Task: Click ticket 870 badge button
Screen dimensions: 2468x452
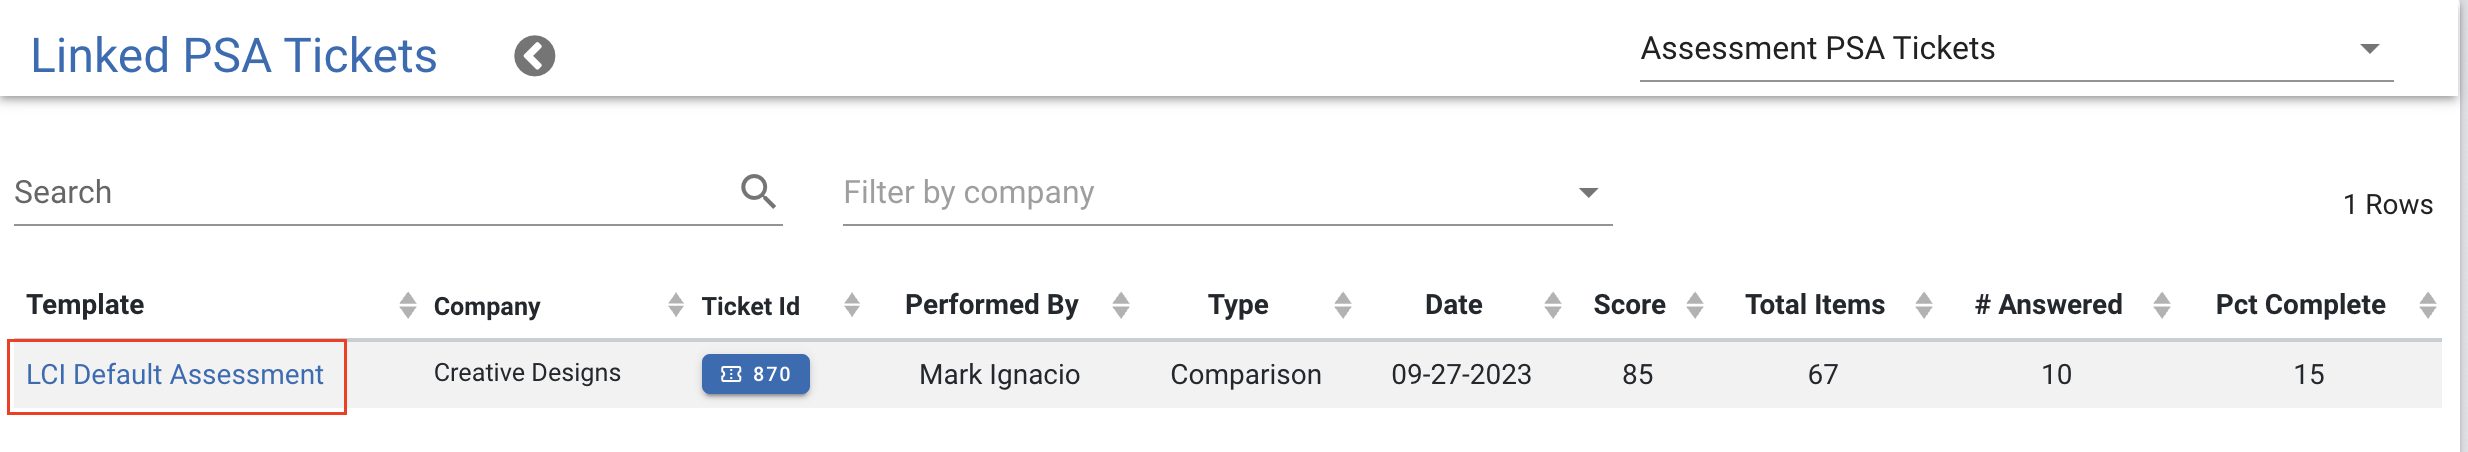Action: (756, 374)
